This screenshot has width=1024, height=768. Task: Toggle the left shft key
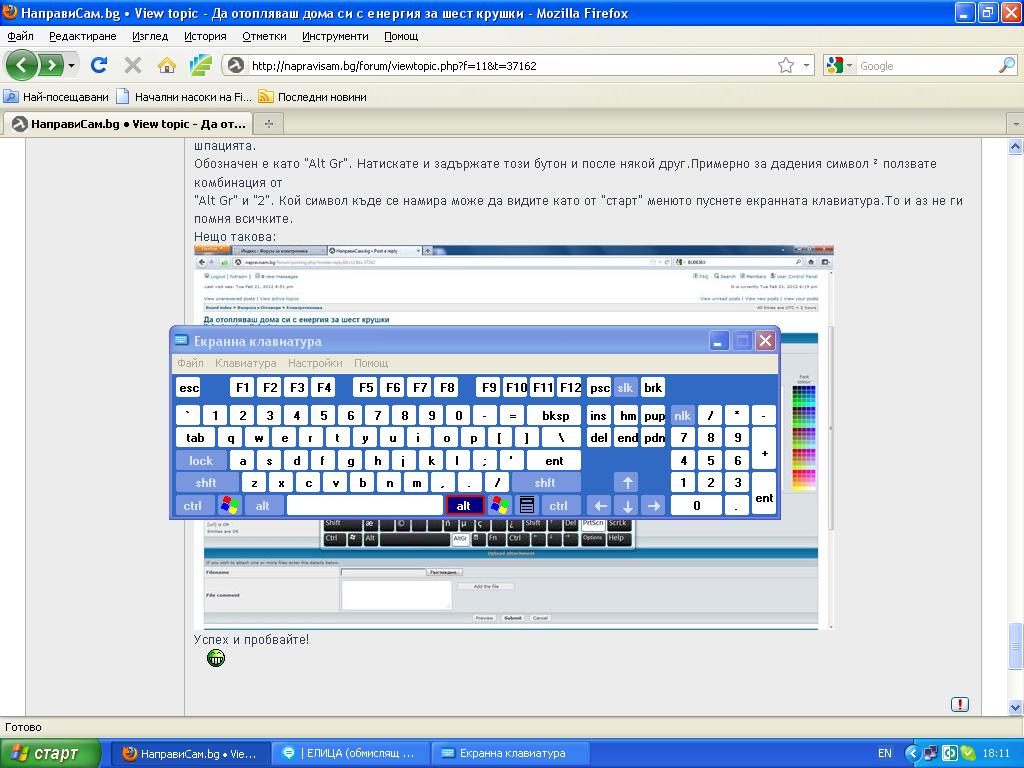(x=206, y=483)
